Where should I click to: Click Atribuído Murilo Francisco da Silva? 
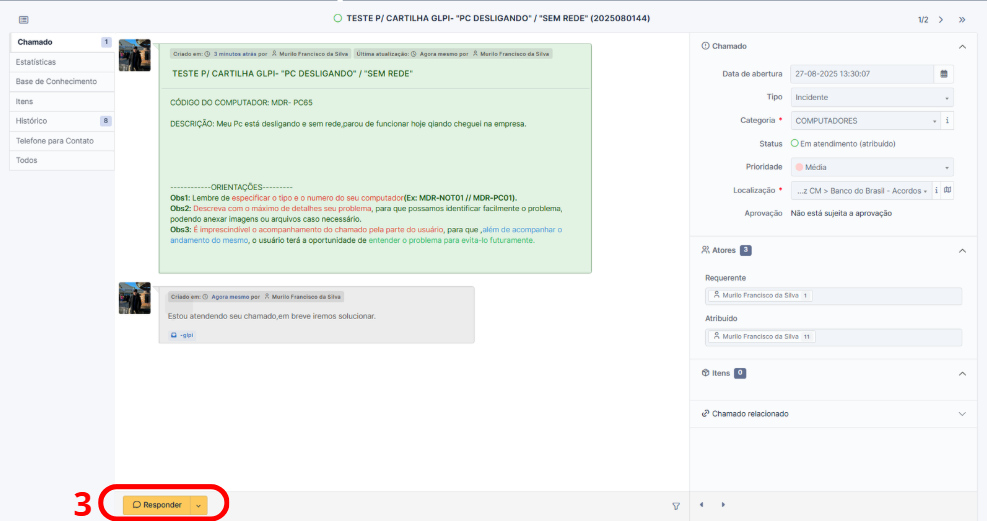click(x=762, y=337)
